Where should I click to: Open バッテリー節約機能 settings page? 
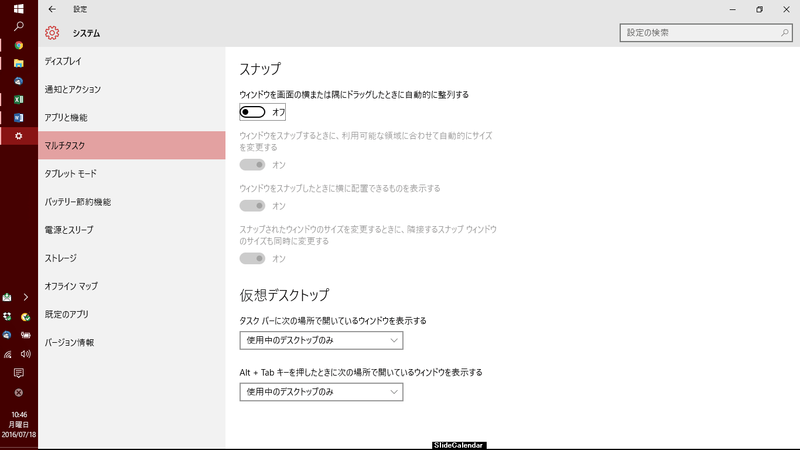[132, 202]
